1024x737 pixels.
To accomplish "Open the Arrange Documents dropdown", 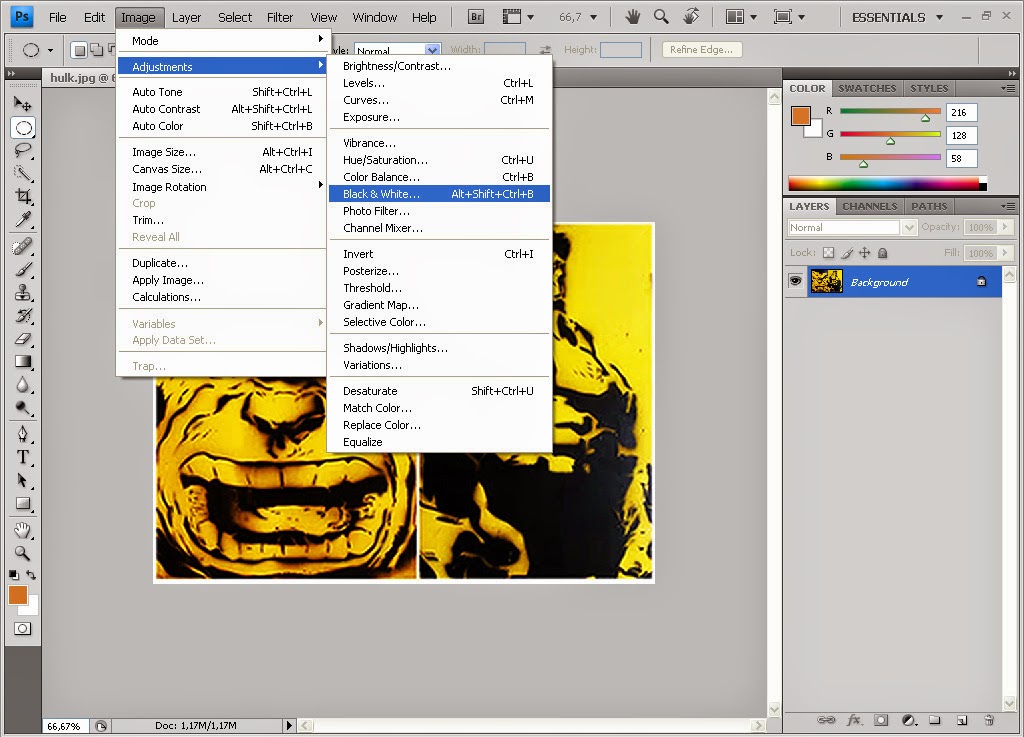I will (740, 17).
